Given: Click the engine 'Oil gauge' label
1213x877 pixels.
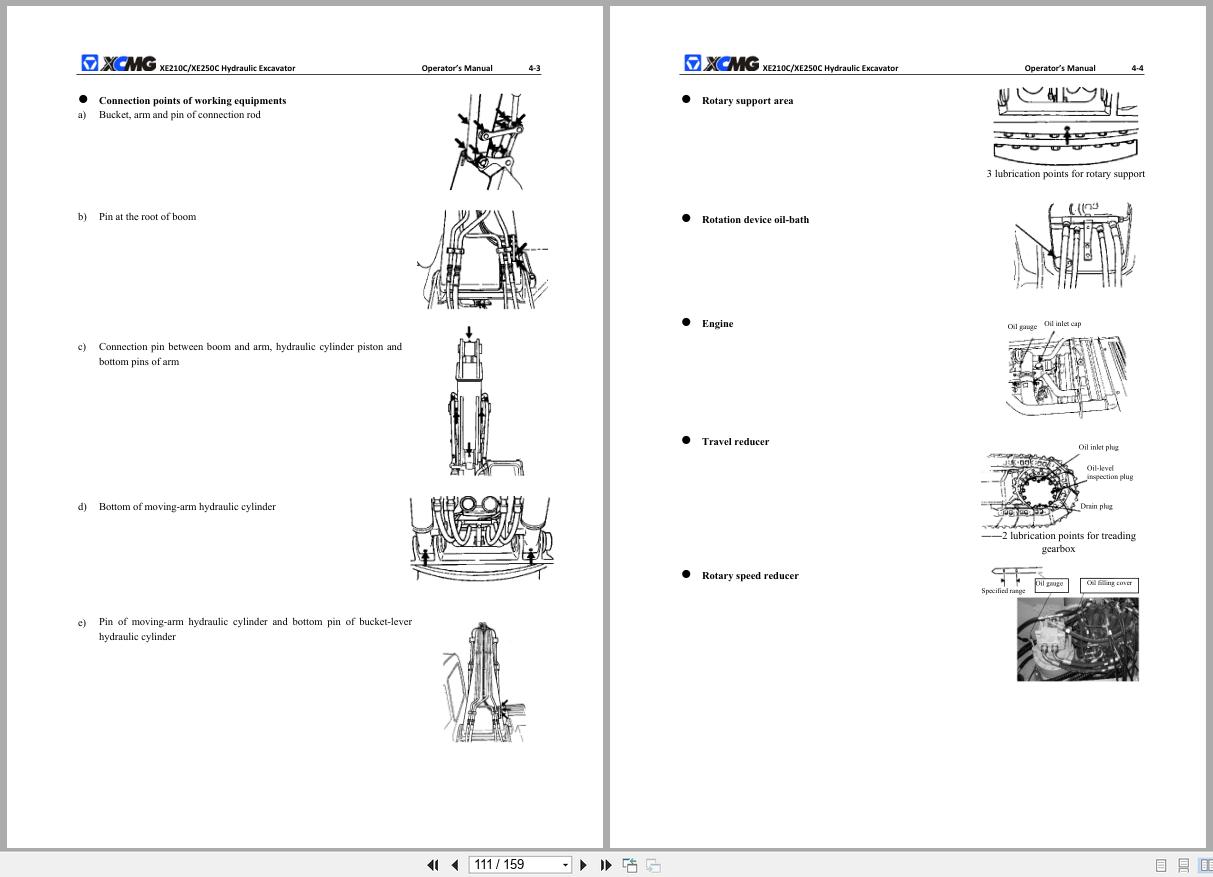Looking at the screenshot, I should 1022,327.
